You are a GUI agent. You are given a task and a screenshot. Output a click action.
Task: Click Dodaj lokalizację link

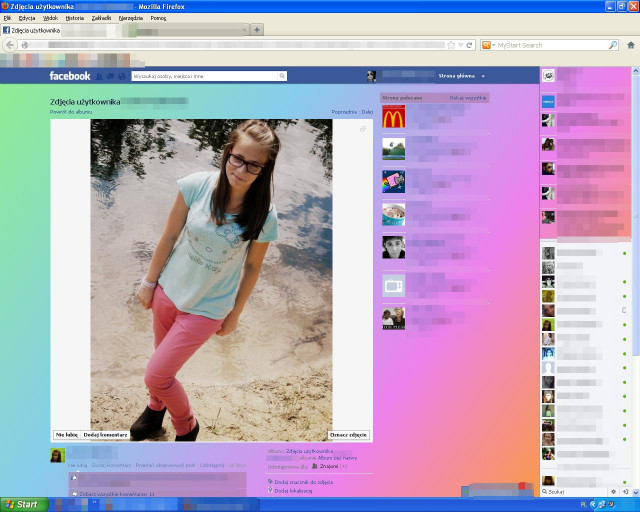pos(293,491)
